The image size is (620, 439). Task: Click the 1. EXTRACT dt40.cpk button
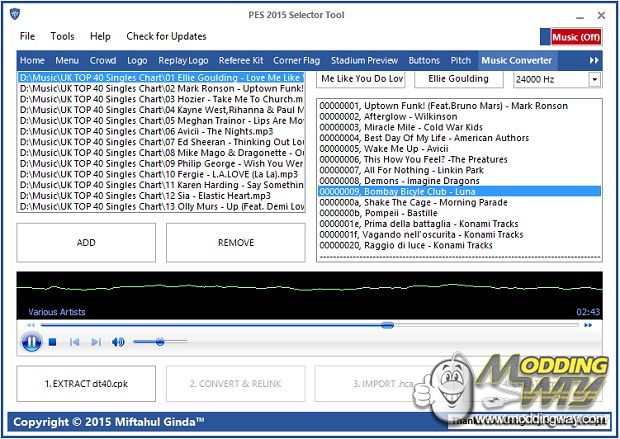[x=84, y=383]
